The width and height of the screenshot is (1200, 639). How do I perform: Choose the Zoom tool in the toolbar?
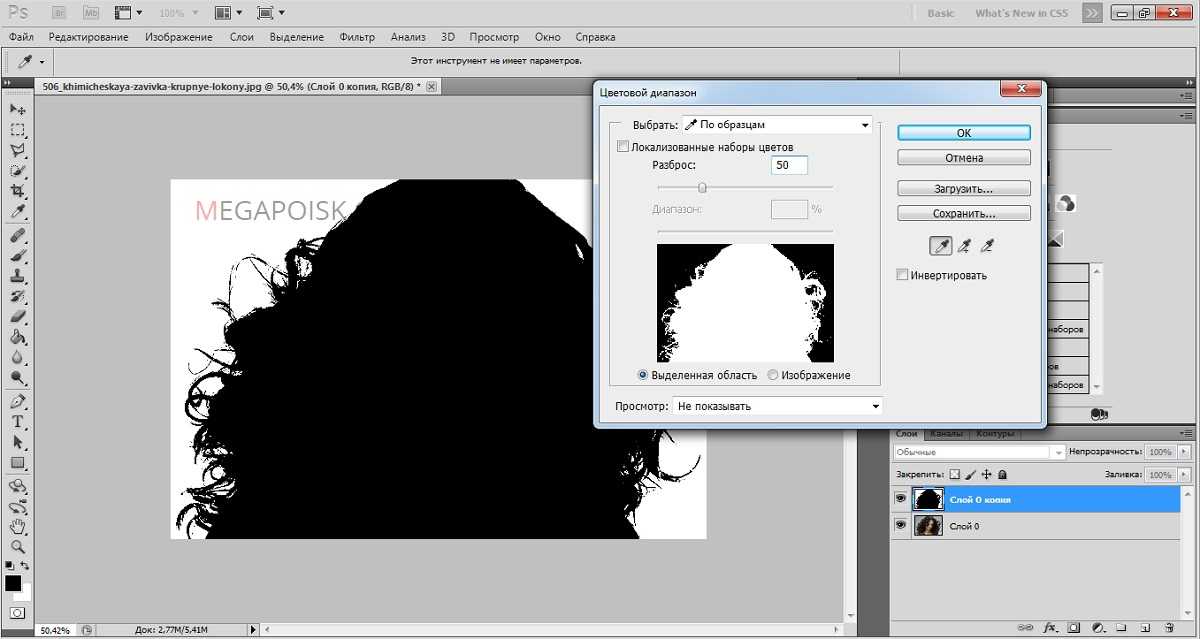click(x=17, y=547)
